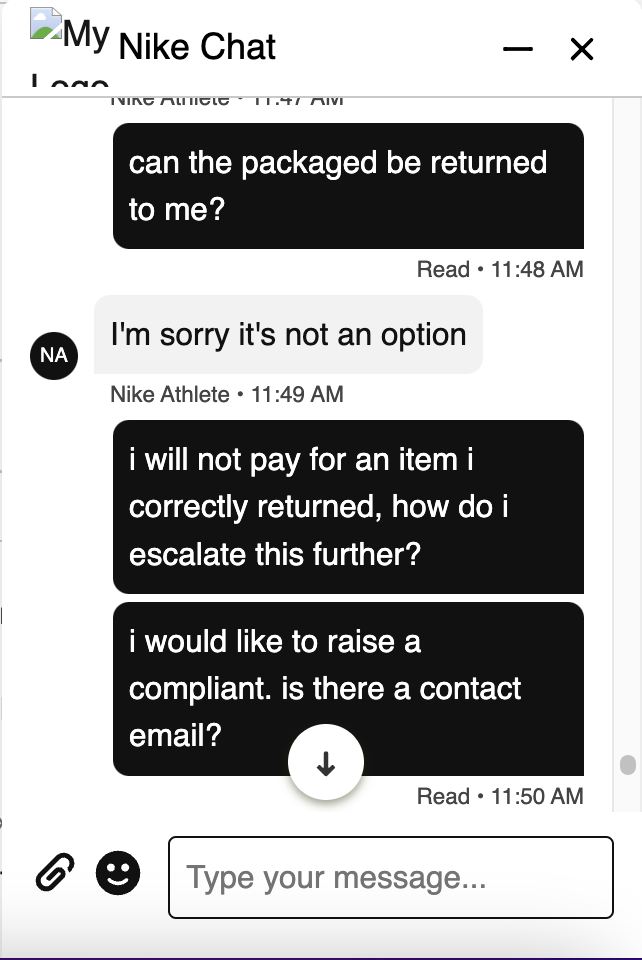Image resolution: width=642 pixels, height=960 pixels.
Task: Click the Nike Chat header title
Action: coord(197,47)
